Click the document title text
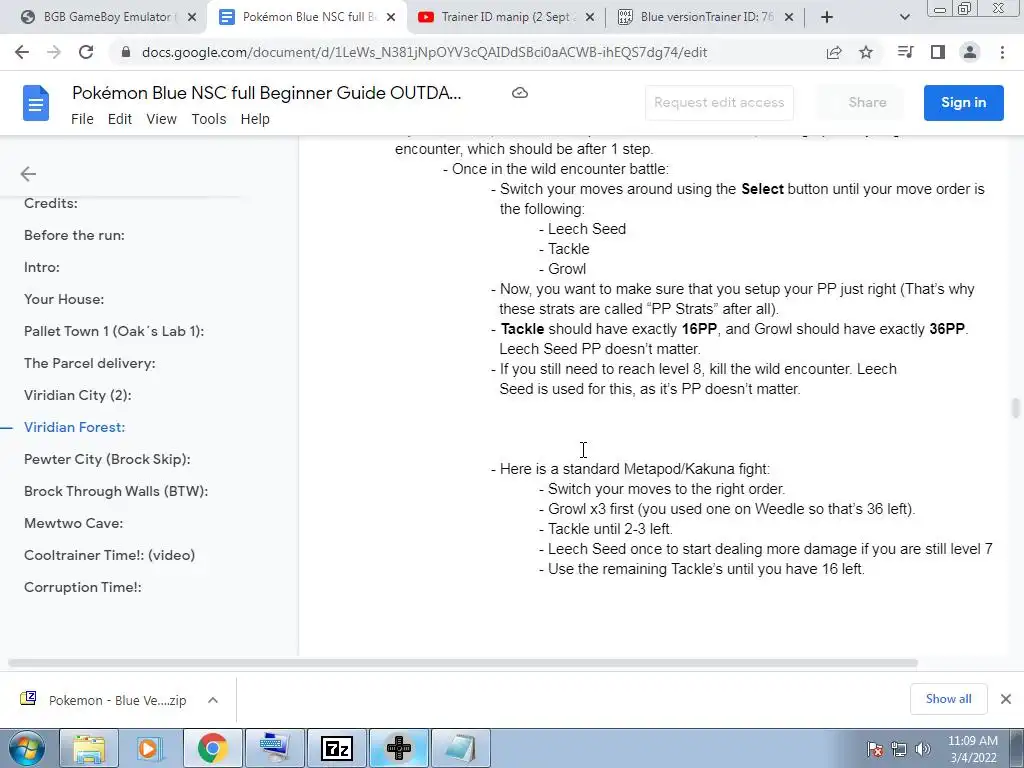Viewport: 1024px width, 768px height. tap(266, 93)
